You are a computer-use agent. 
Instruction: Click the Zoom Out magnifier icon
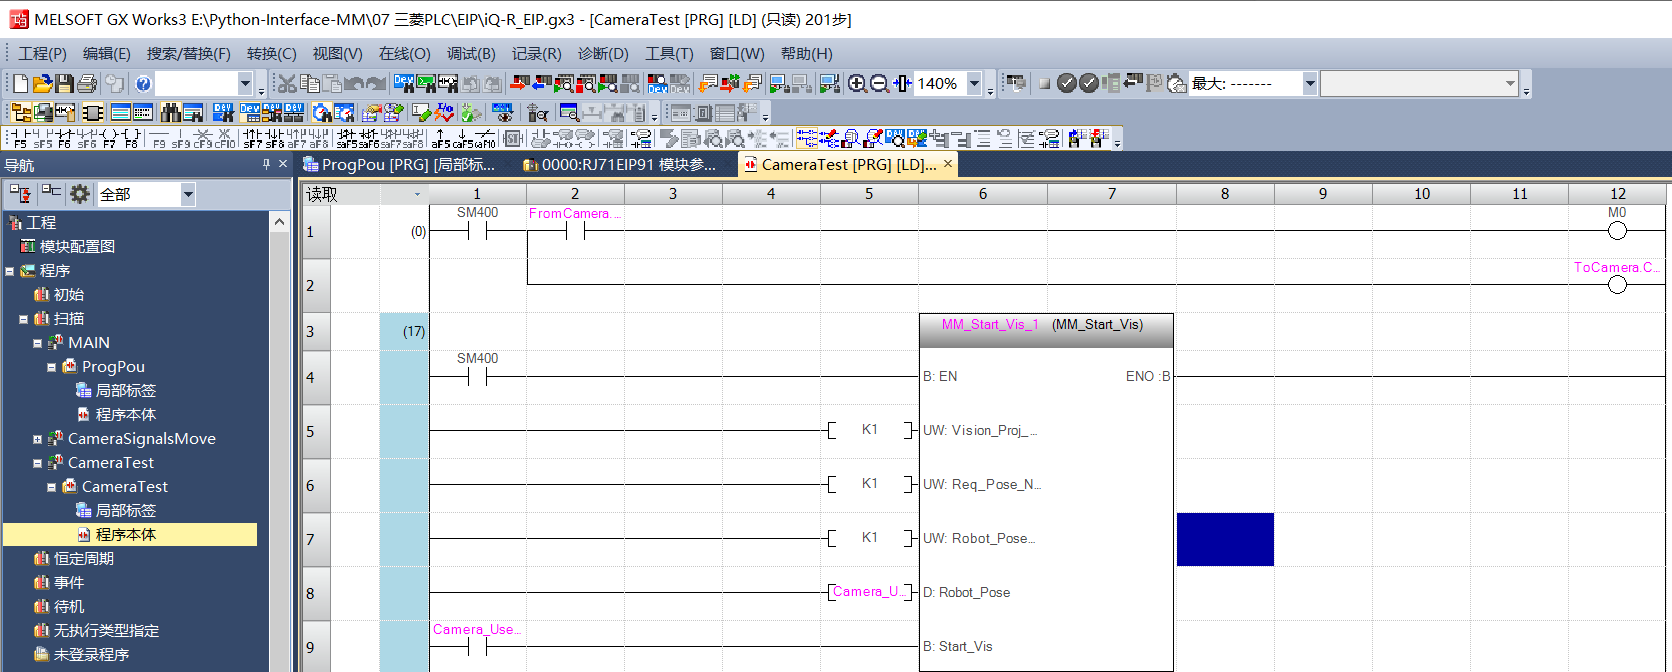pos(879,84)
